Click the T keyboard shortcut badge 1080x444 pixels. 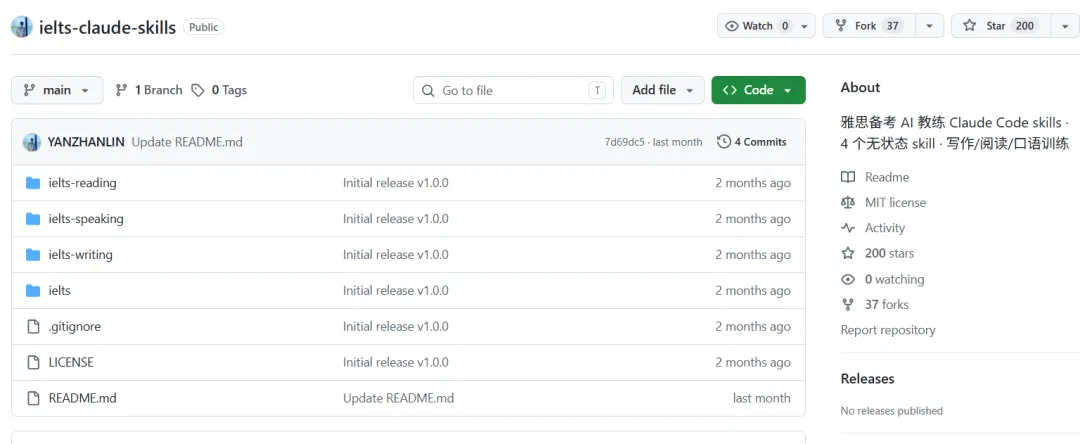[597, 90]
